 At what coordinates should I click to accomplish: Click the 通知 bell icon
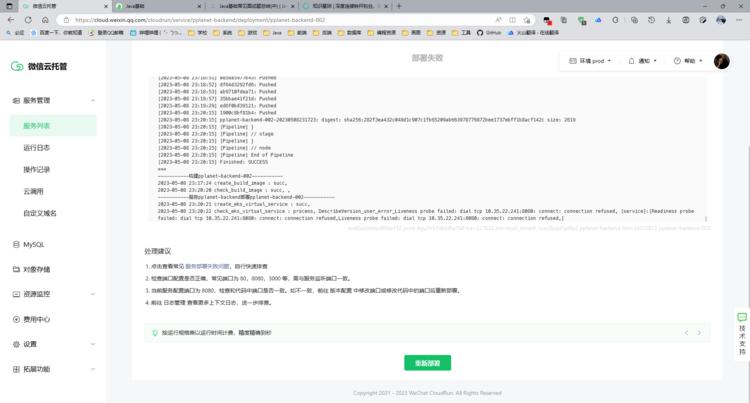click(631, 61)
